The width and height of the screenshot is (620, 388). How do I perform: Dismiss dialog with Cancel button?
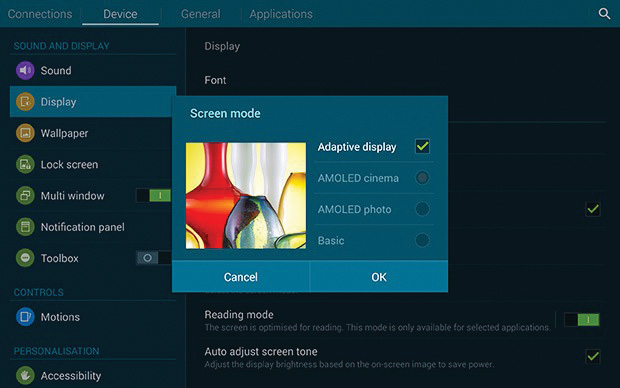241,277
